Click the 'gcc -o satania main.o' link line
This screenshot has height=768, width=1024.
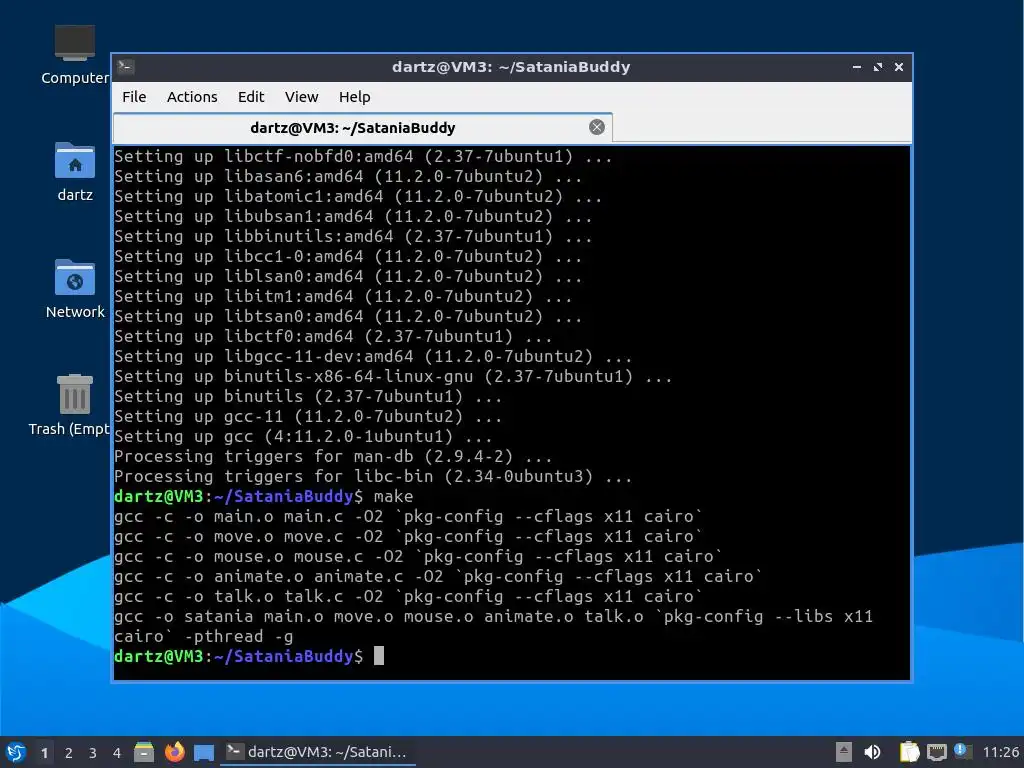click(494, 616)
